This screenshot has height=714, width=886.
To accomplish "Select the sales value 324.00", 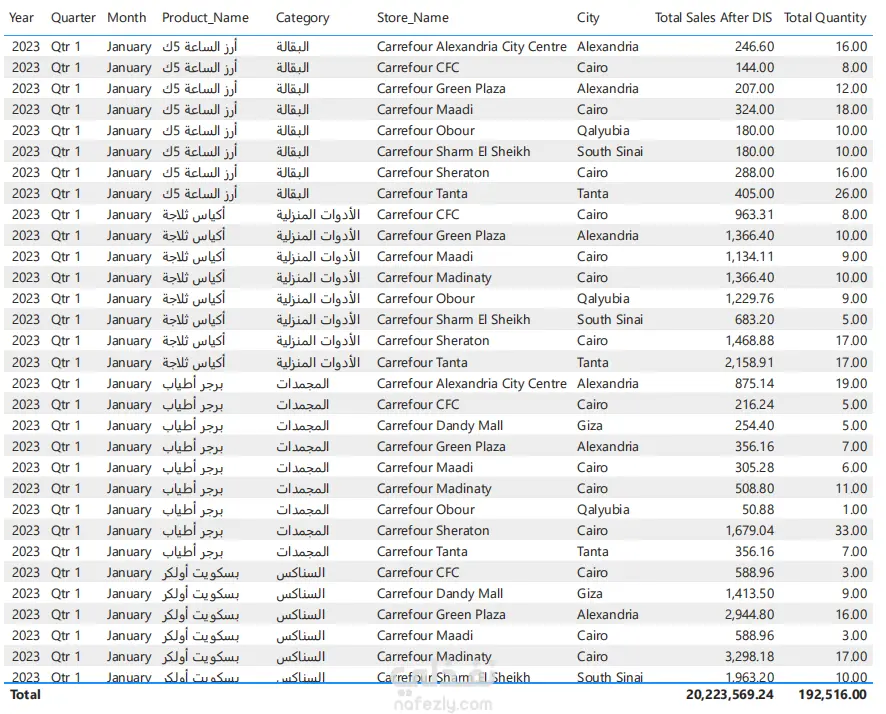I will tap(754, 109).
